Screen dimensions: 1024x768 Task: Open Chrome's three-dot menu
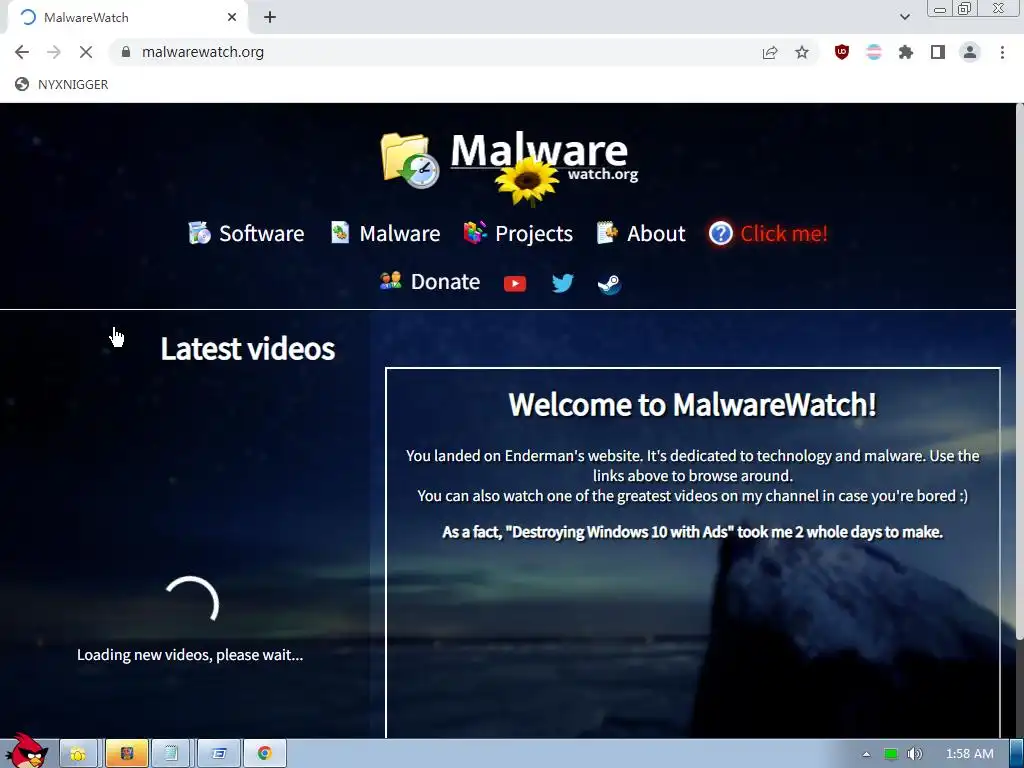(1002, 52)
